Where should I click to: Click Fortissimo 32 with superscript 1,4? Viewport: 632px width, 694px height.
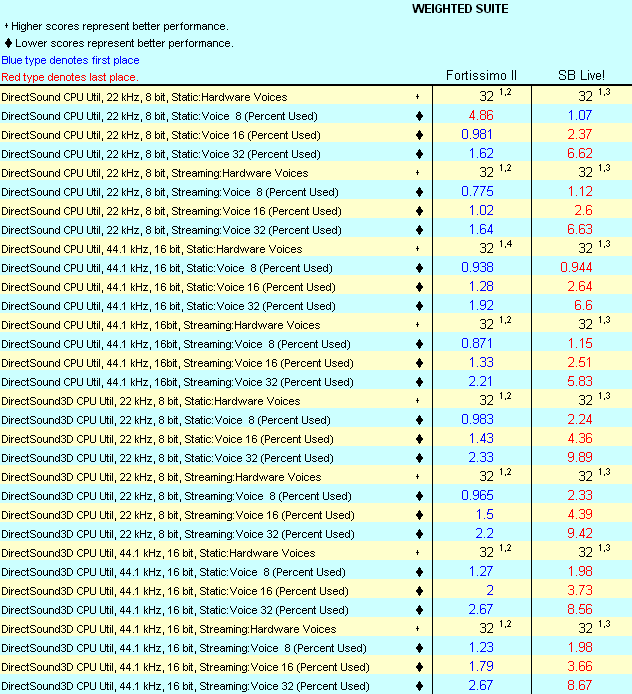tap(496, 248)
